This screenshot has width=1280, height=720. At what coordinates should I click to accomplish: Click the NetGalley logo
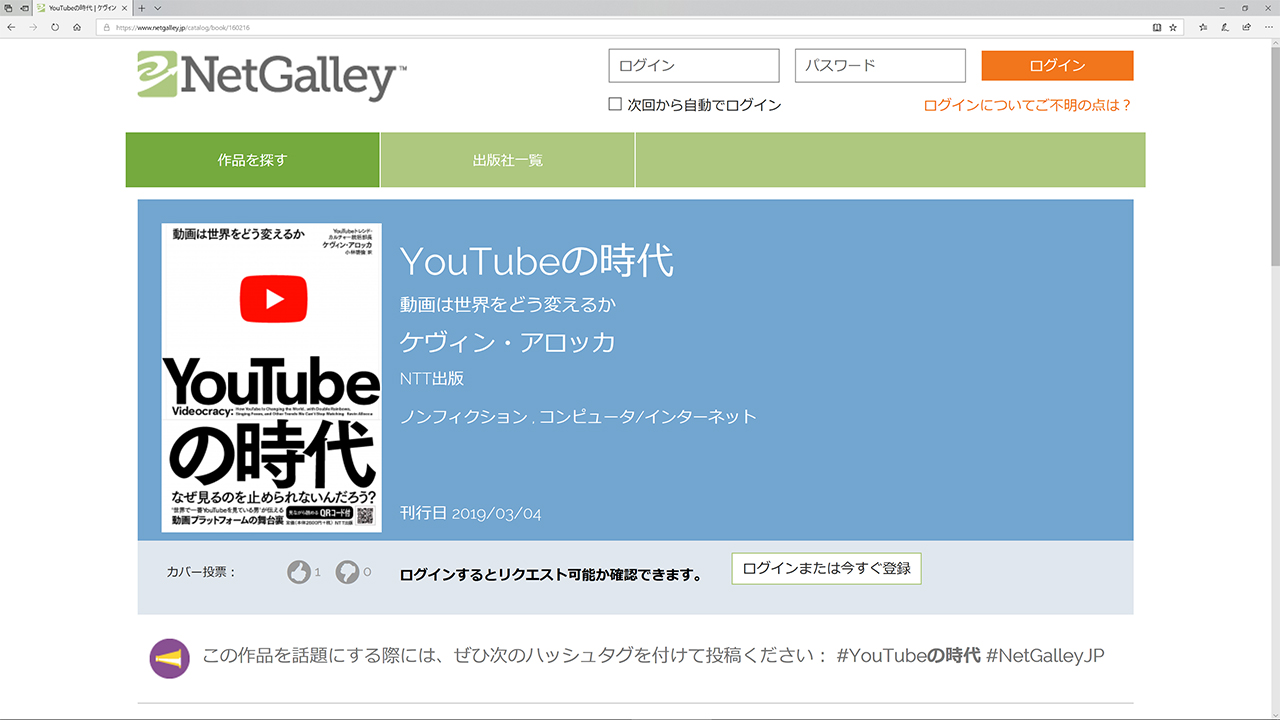tap(272, 75)
